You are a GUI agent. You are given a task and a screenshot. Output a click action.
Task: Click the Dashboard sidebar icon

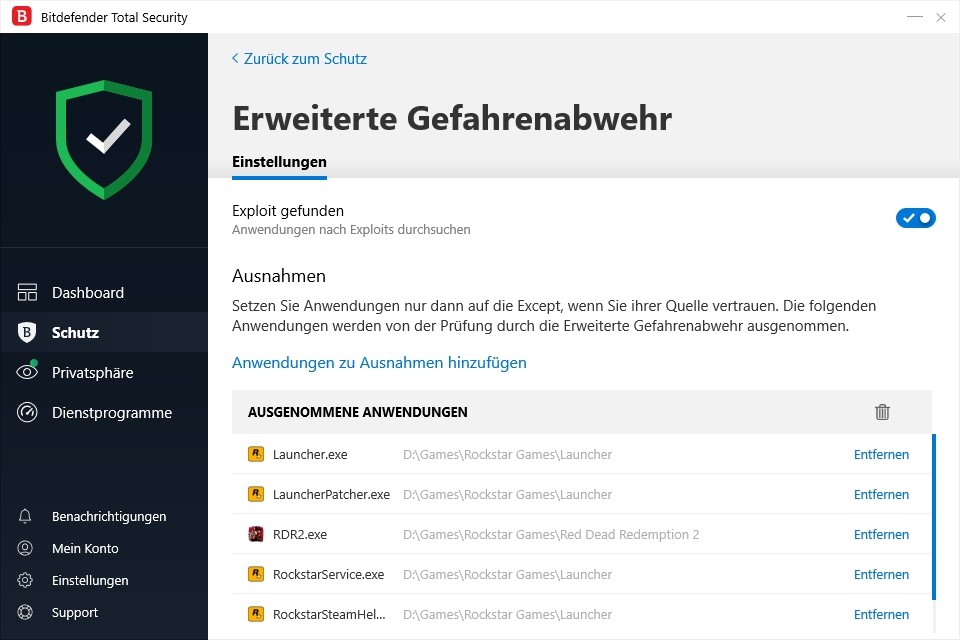pos(27,292)
